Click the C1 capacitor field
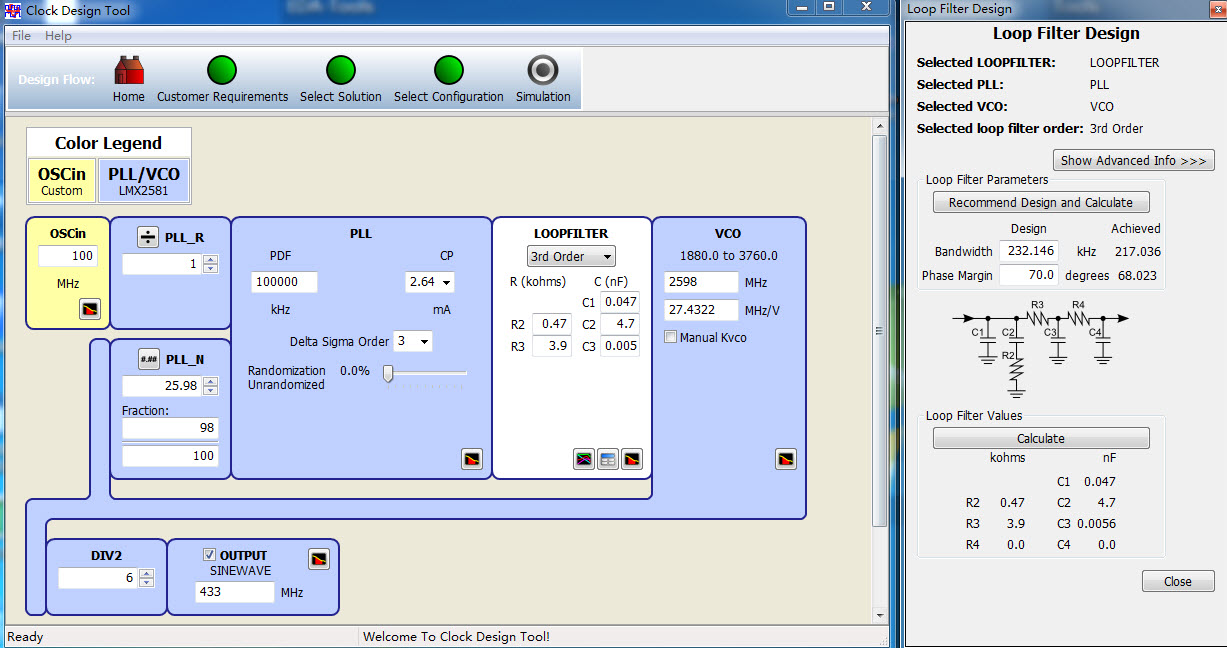 [620, 302]
